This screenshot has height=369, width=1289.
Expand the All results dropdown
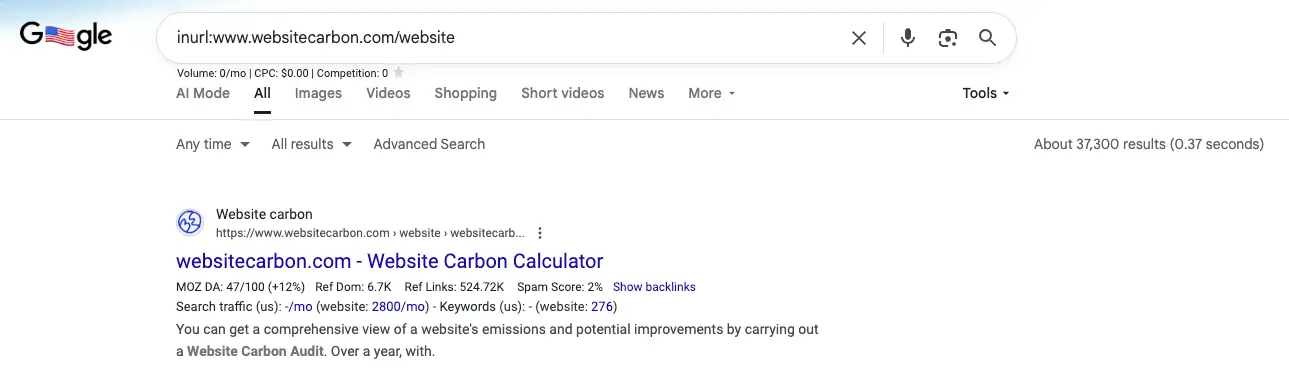click(312, 144)
